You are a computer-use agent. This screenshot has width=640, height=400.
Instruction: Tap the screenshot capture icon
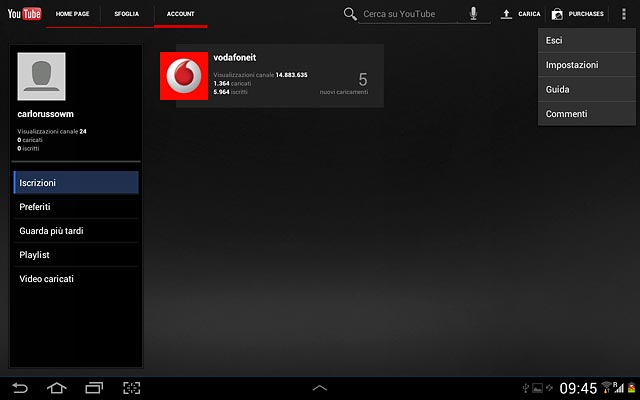tap(131, 388)
